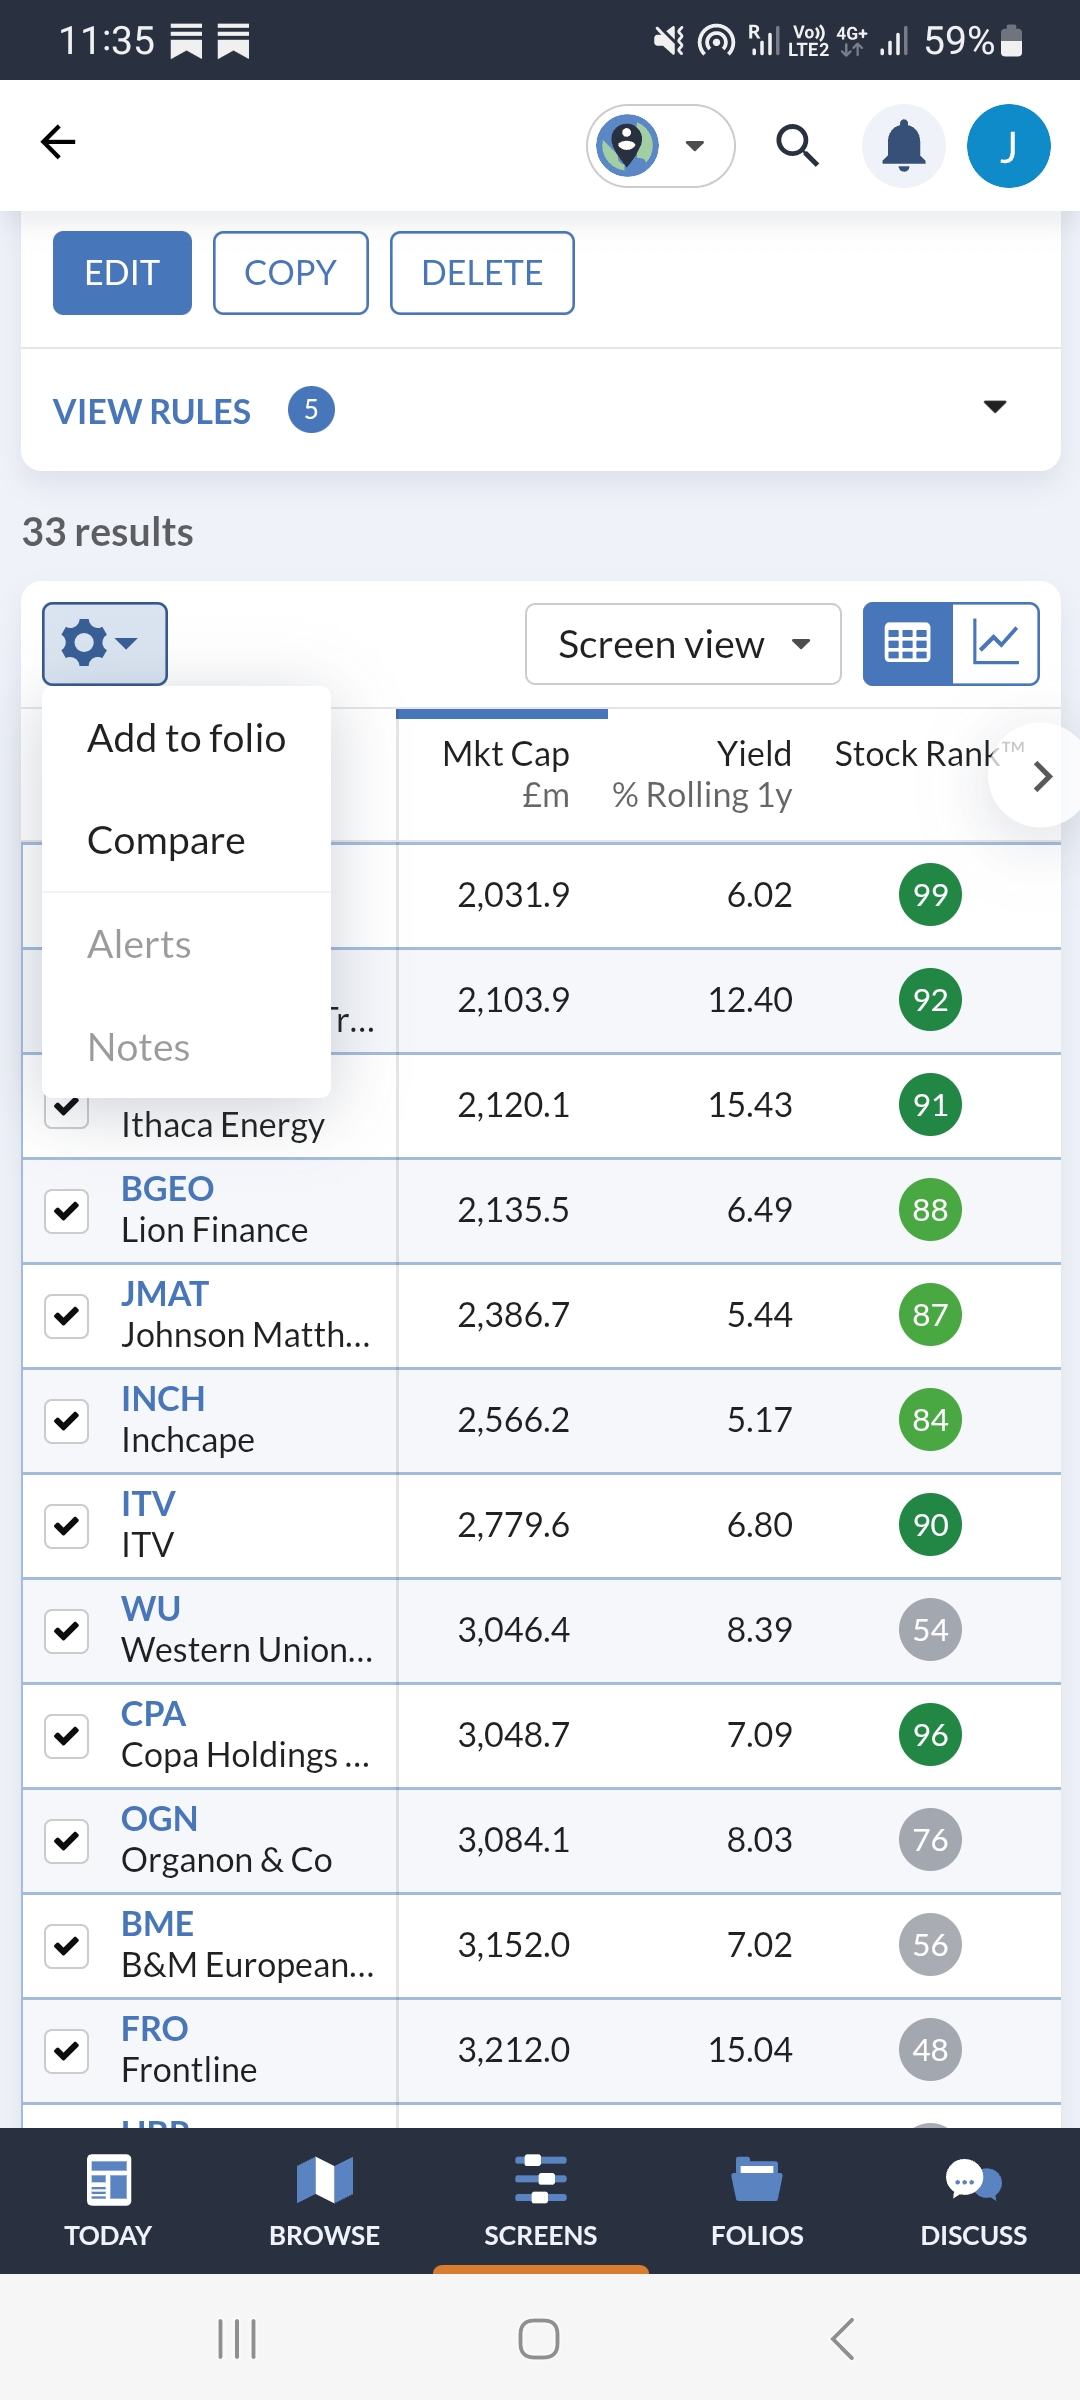The width and height of the screenshot is (1080, 2400).
Task: Switch to chart view icon
Action: 996,643
